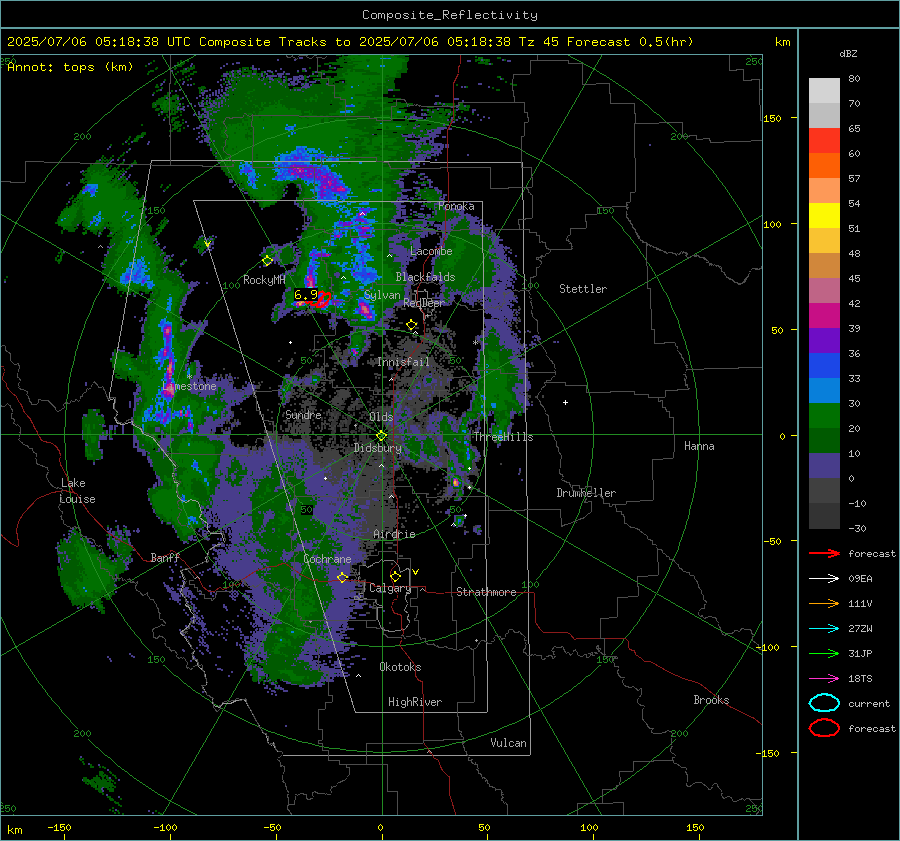The height and width of the screenshot is (841, 900).
Task: Click the UTC Composite Tracks timestamp header
Action: pyautogui.click(x=350, y=42)
